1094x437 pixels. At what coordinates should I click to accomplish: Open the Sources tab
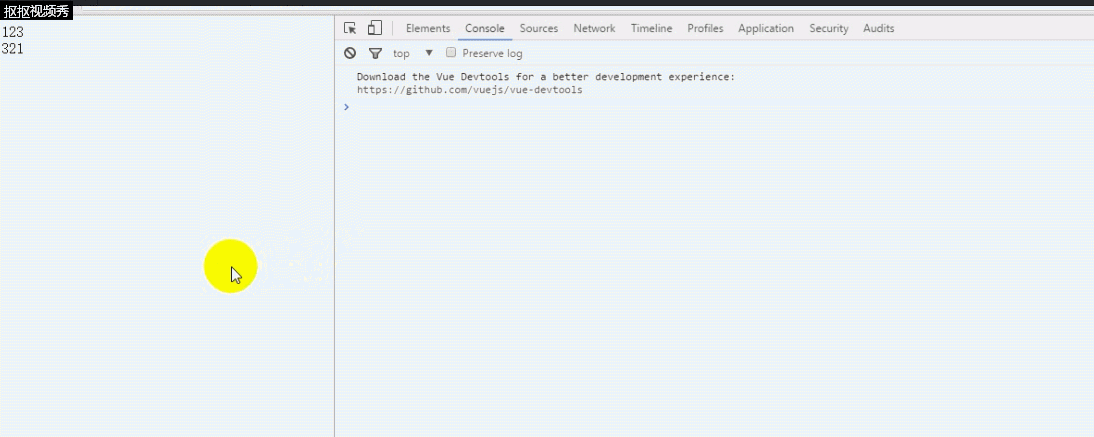(539, 29)
